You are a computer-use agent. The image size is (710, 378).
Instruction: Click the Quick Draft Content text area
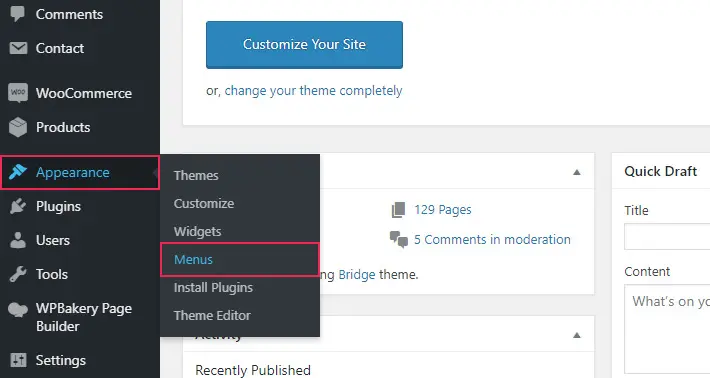667,329
